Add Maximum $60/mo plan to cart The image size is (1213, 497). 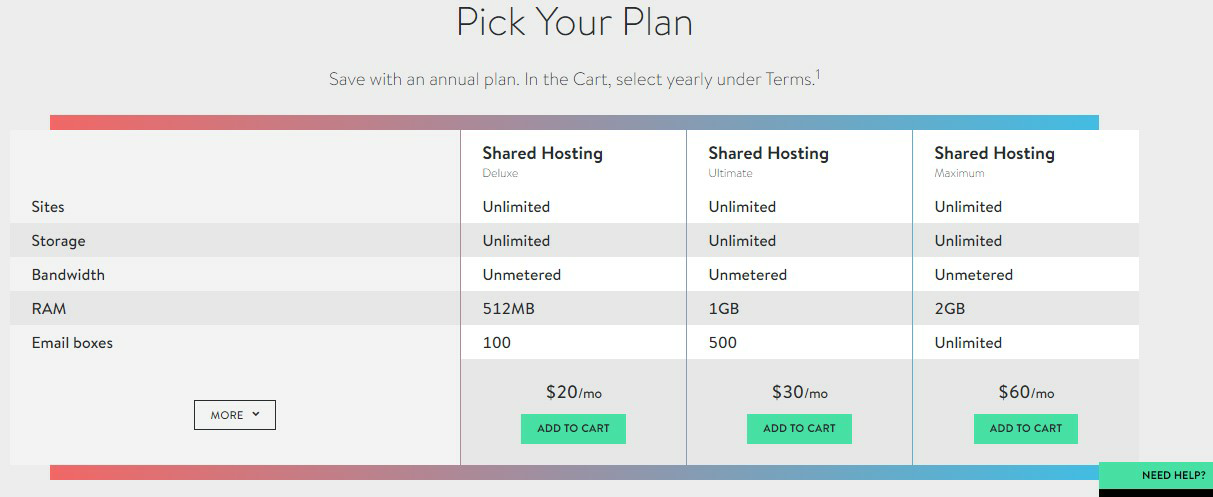click(1026, 428)
